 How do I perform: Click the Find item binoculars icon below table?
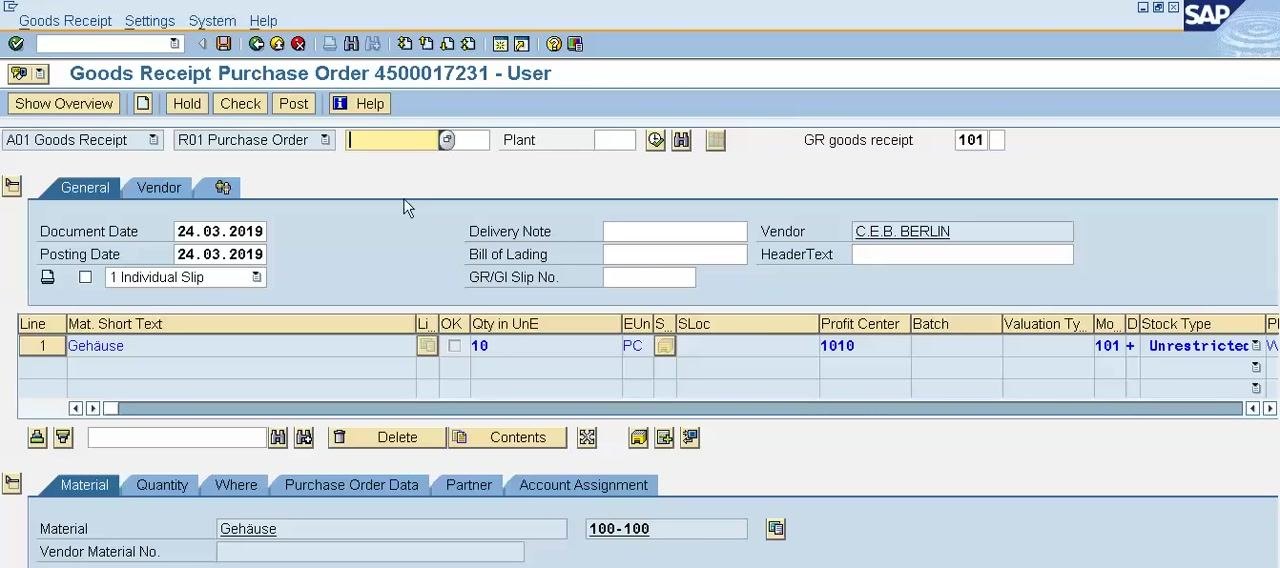pyautogui.click(x=278, y=438)
